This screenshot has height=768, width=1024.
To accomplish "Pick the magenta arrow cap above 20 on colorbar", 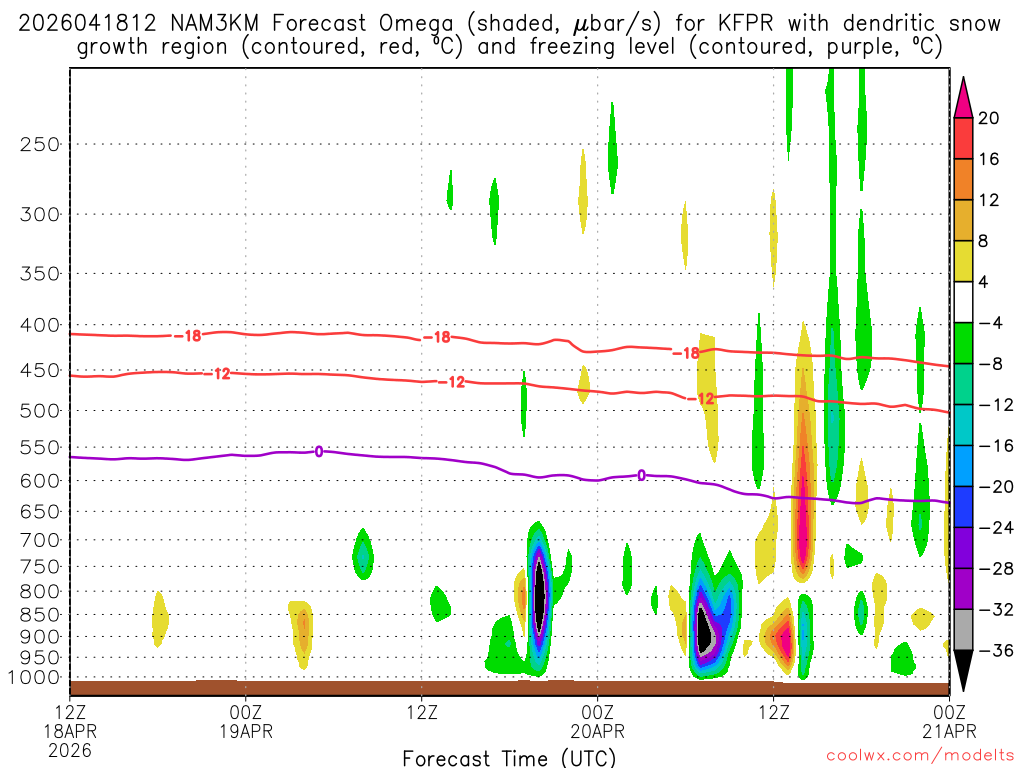I will pyautogui.click(x=963, y=97).
